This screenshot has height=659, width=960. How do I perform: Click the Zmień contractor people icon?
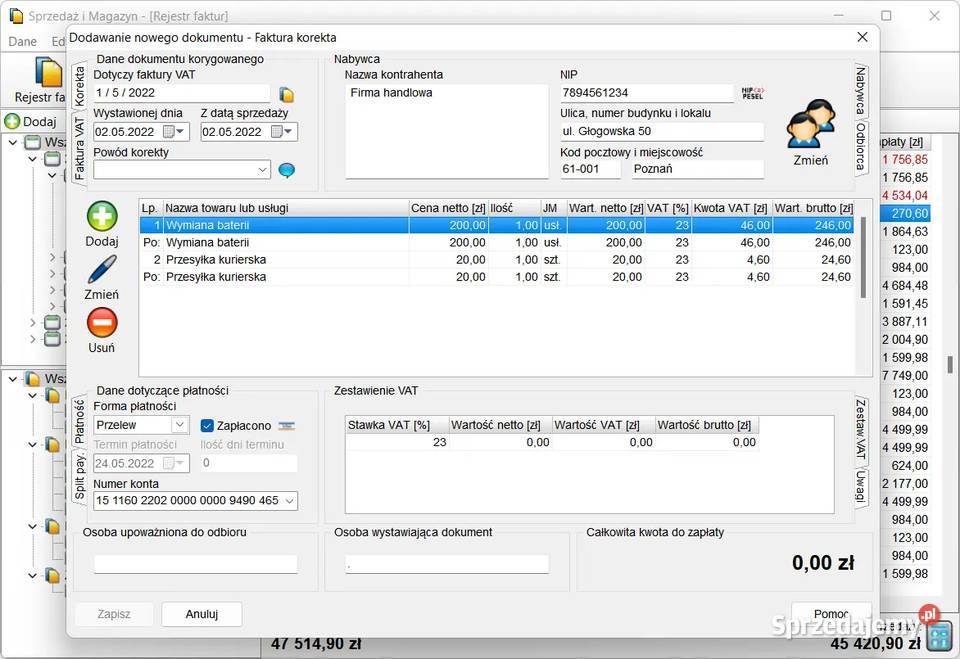[x=810, y=126]
